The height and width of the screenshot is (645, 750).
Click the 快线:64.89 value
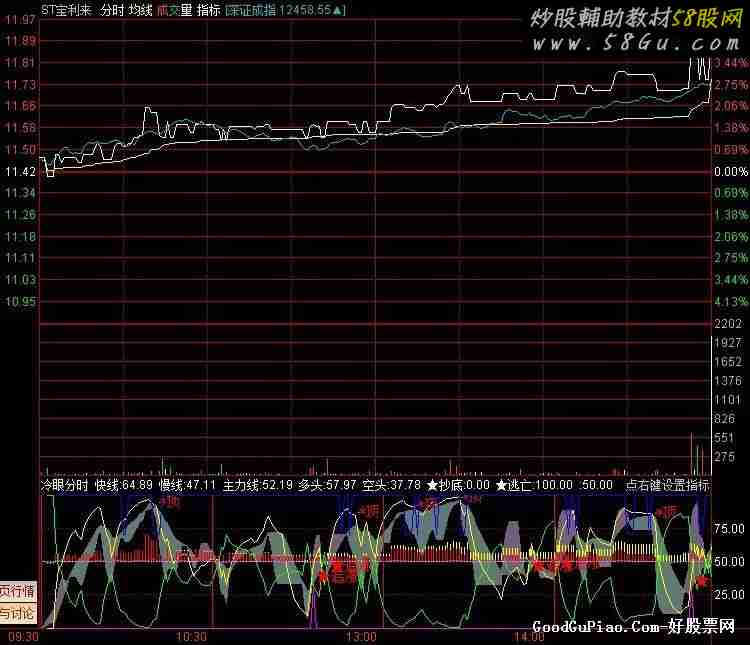[124, 485]
